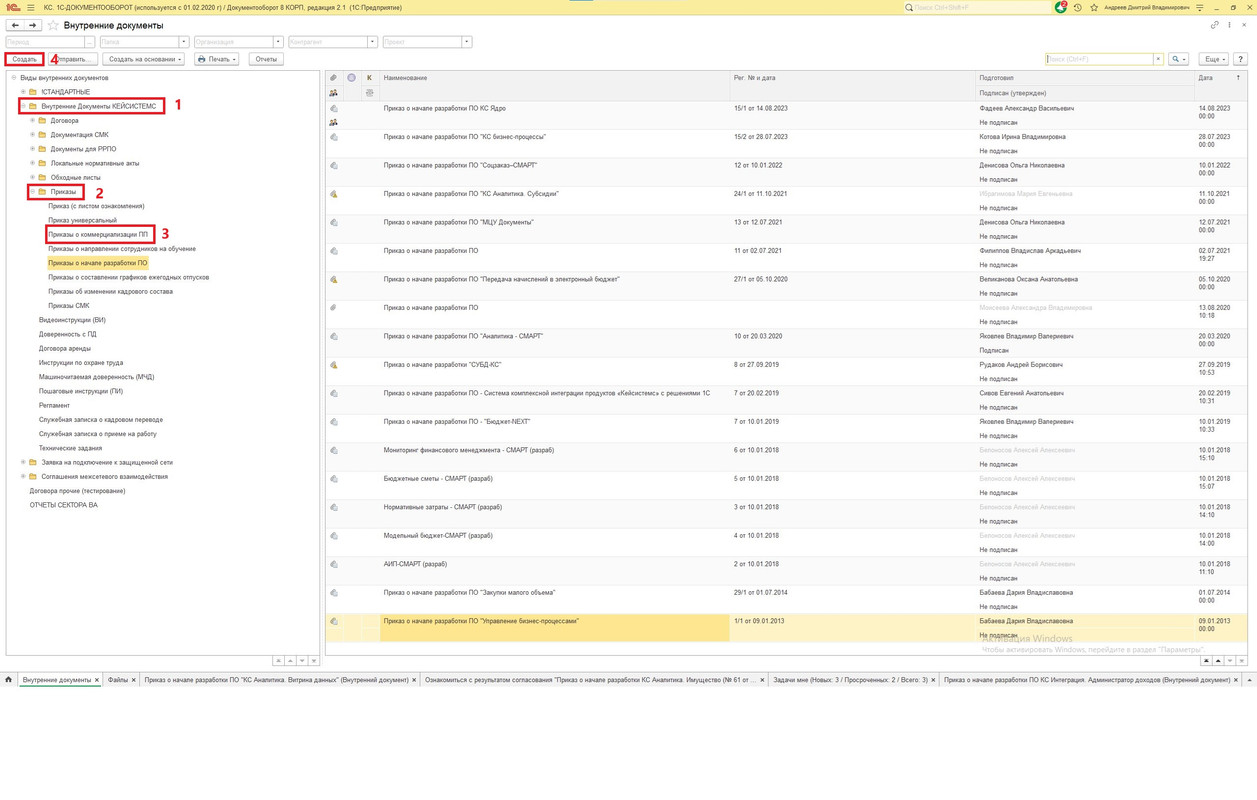Click the round status column header icon
This screenshot has width=1257, height=800.
pyautogui.click(x=351, y=77)
